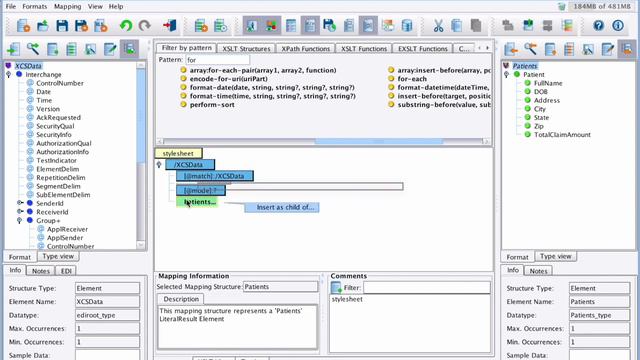
Task: Click the copy icon next to scissors
Action: (456, 26)
